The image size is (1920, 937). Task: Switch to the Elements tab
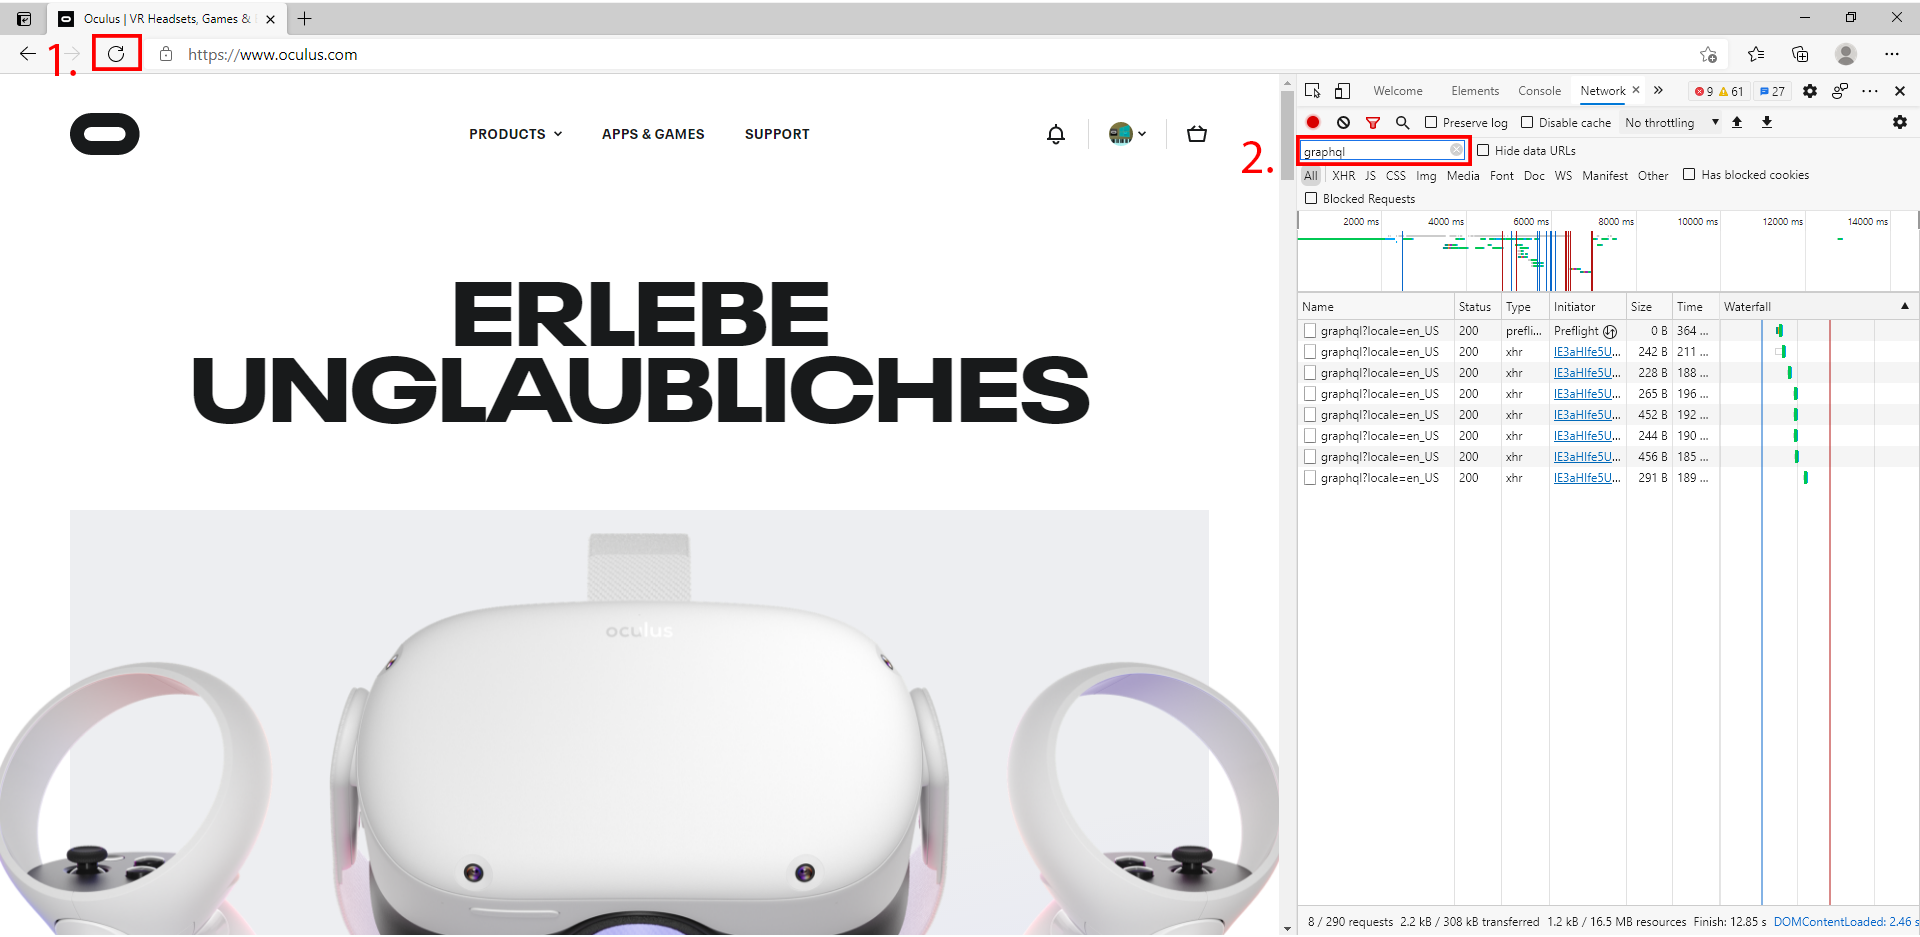pos(1475,91)
